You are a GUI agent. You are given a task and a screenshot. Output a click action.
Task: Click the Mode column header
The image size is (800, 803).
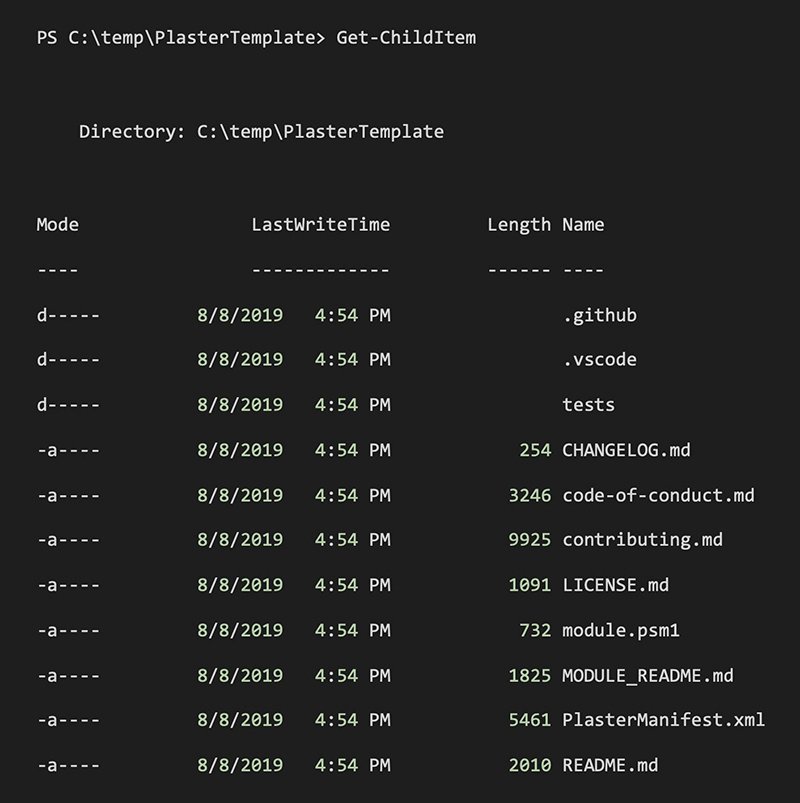pos(58,225)
